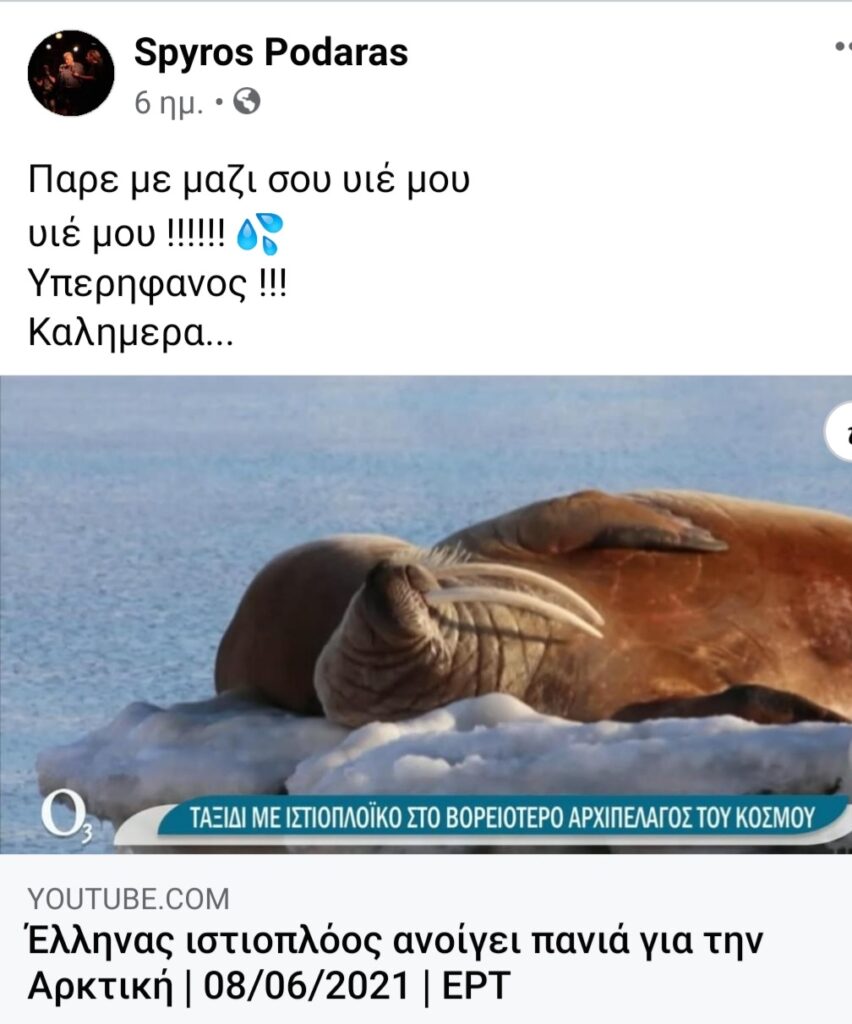Viewport: 852px width, 1024px height.
Task: Click the 08/06/2021 date in the link title
Action: 306,985
